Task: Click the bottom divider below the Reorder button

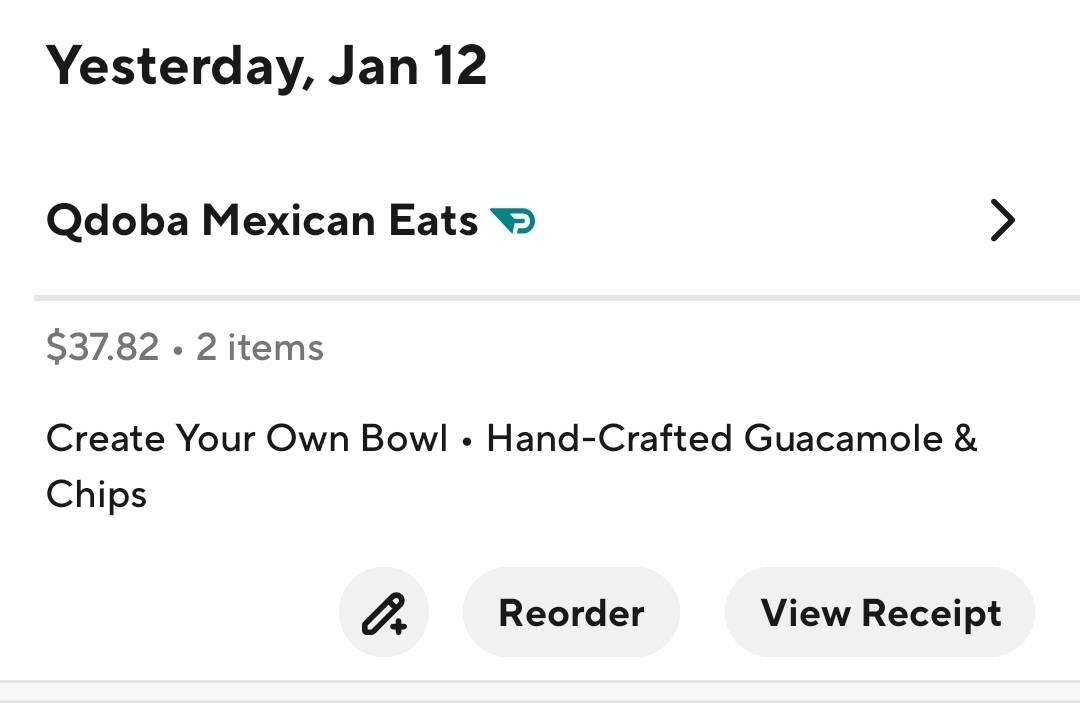Action: 540,683
